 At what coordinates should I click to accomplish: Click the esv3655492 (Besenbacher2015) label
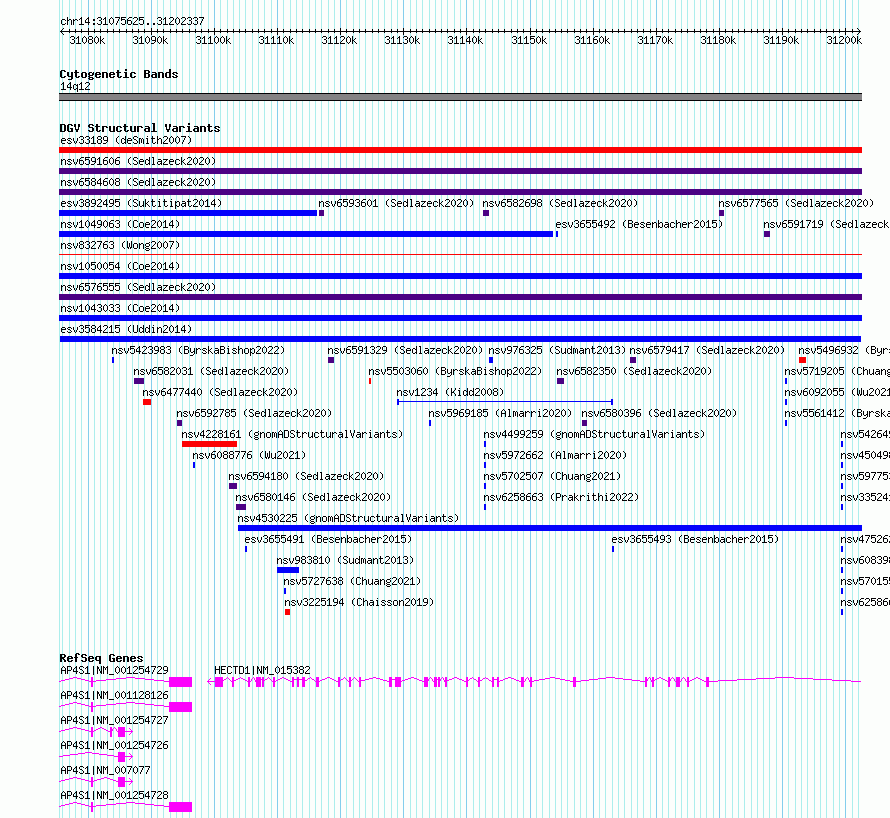coord(639,224)
